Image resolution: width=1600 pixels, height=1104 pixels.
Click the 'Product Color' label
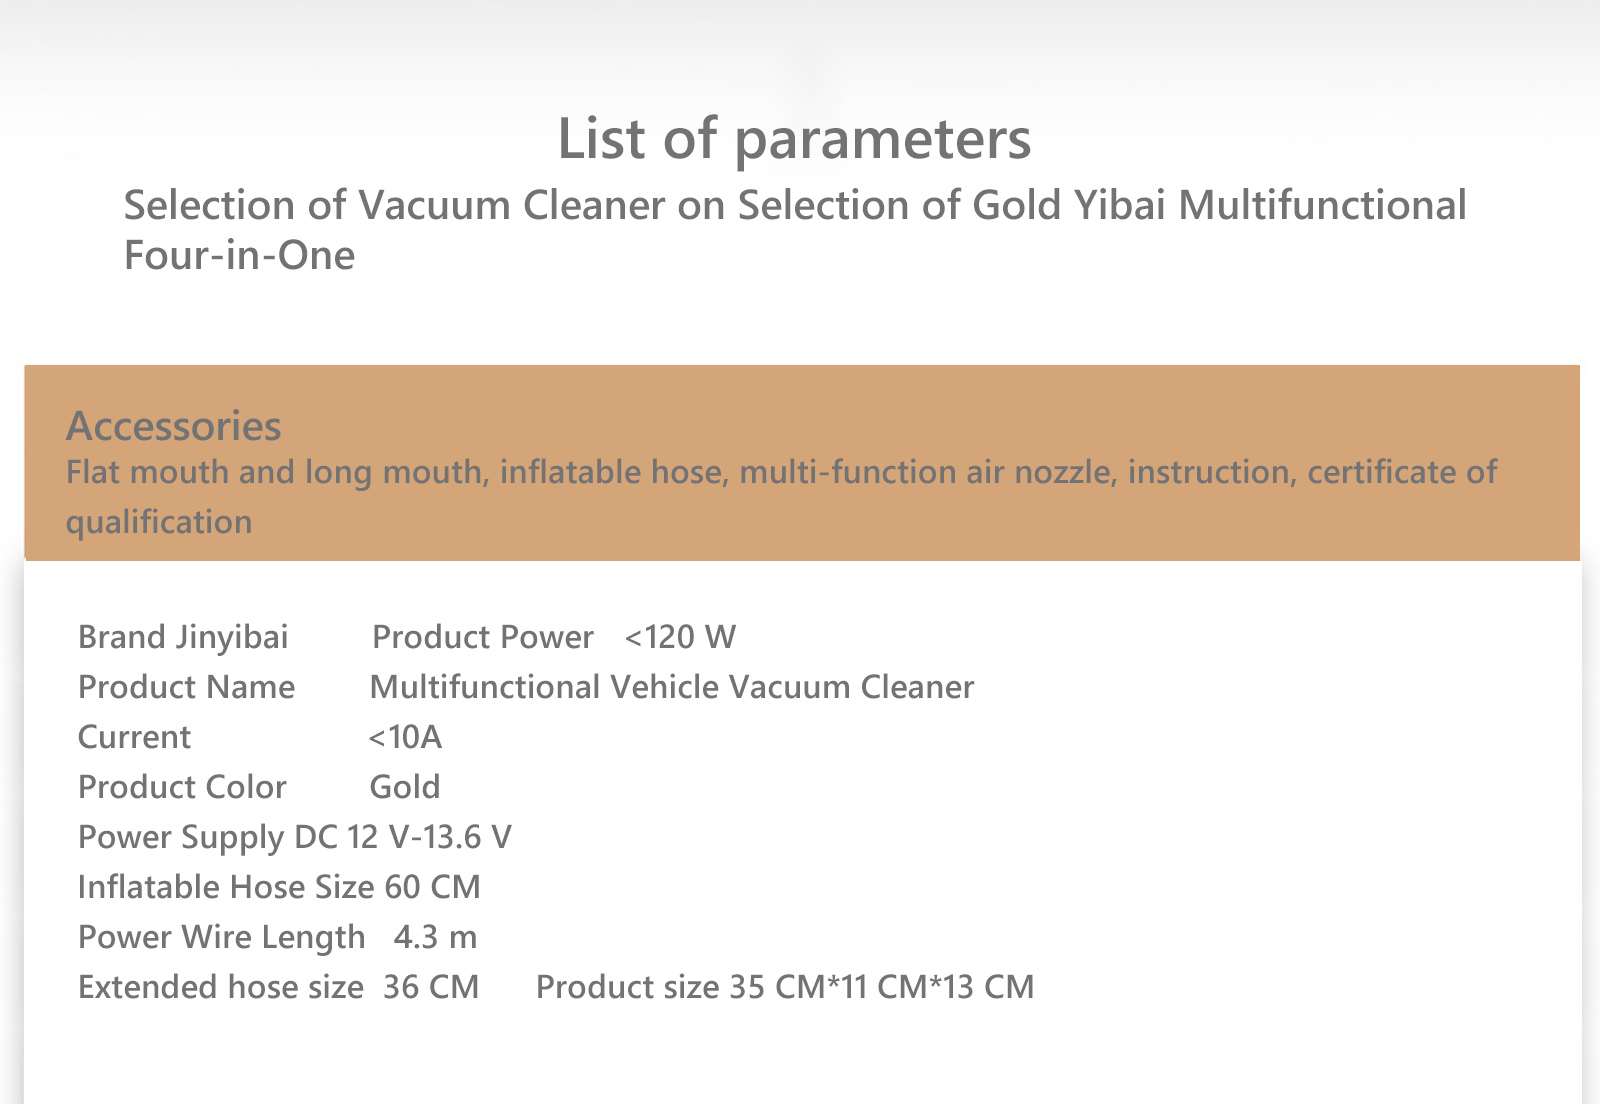pos(182,787)
